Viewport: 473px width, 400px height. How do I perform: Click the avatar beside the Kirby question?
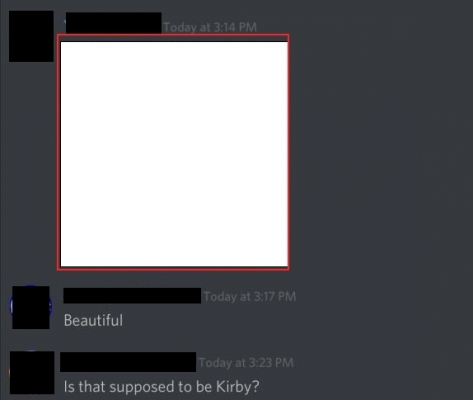click(x=32, y=372)
